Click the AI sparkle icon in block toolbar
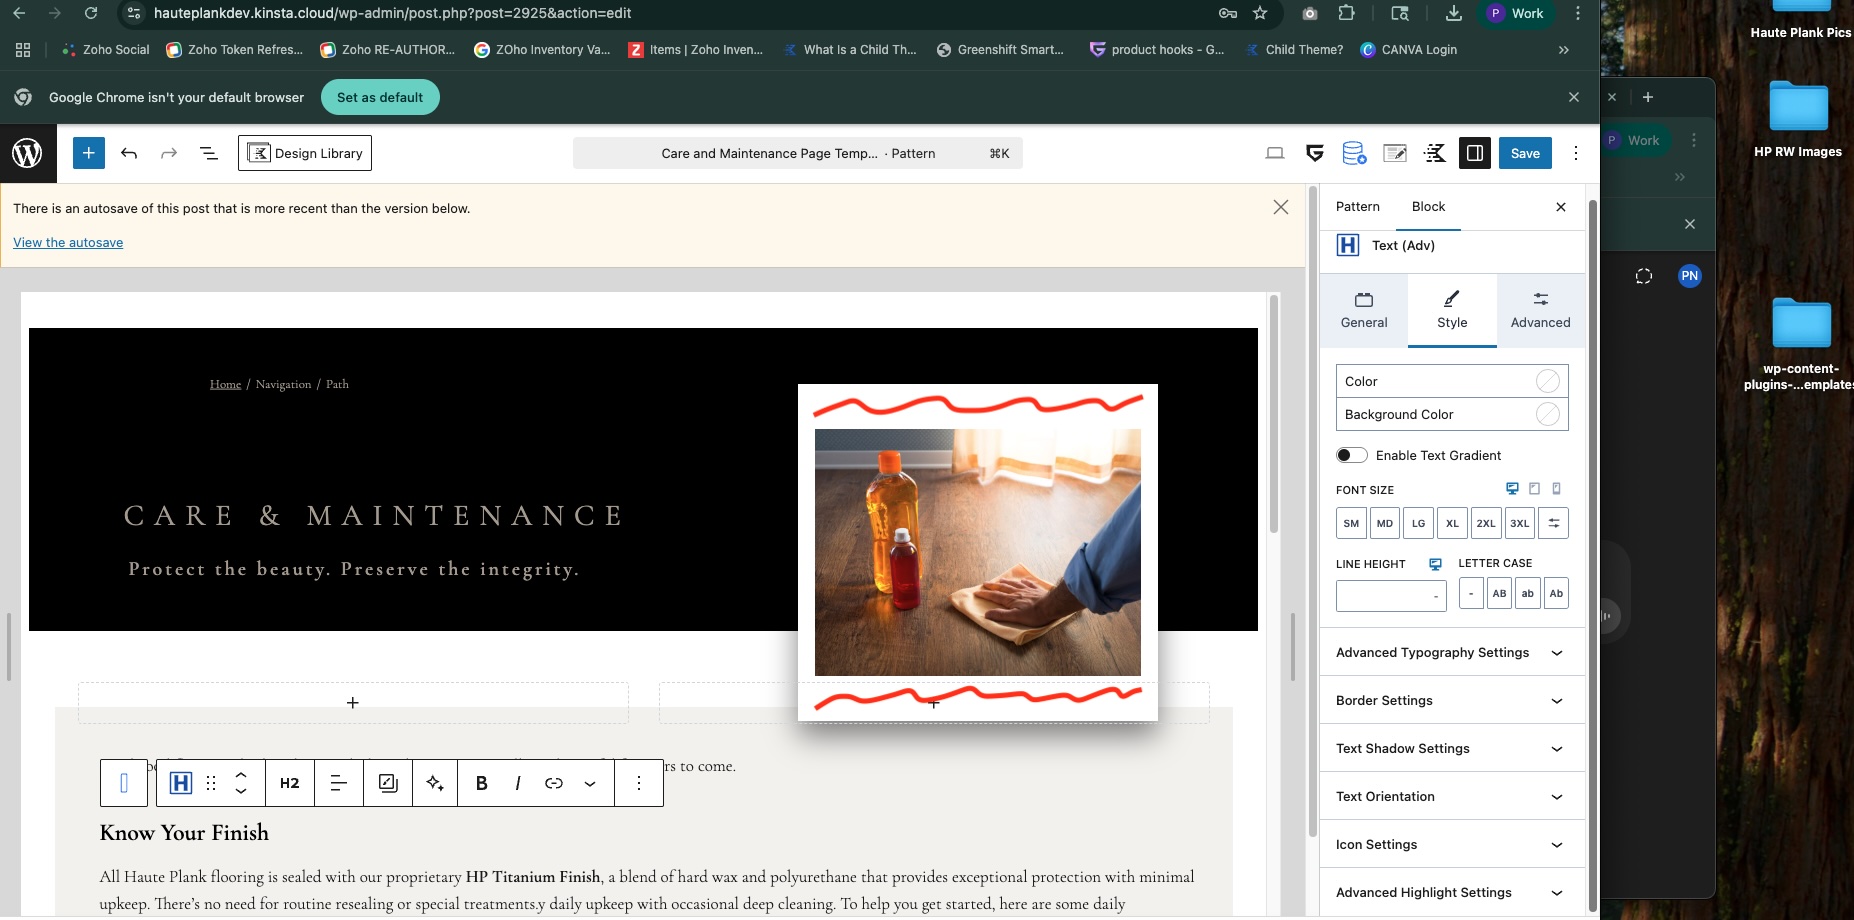 [x=435, y=783]
